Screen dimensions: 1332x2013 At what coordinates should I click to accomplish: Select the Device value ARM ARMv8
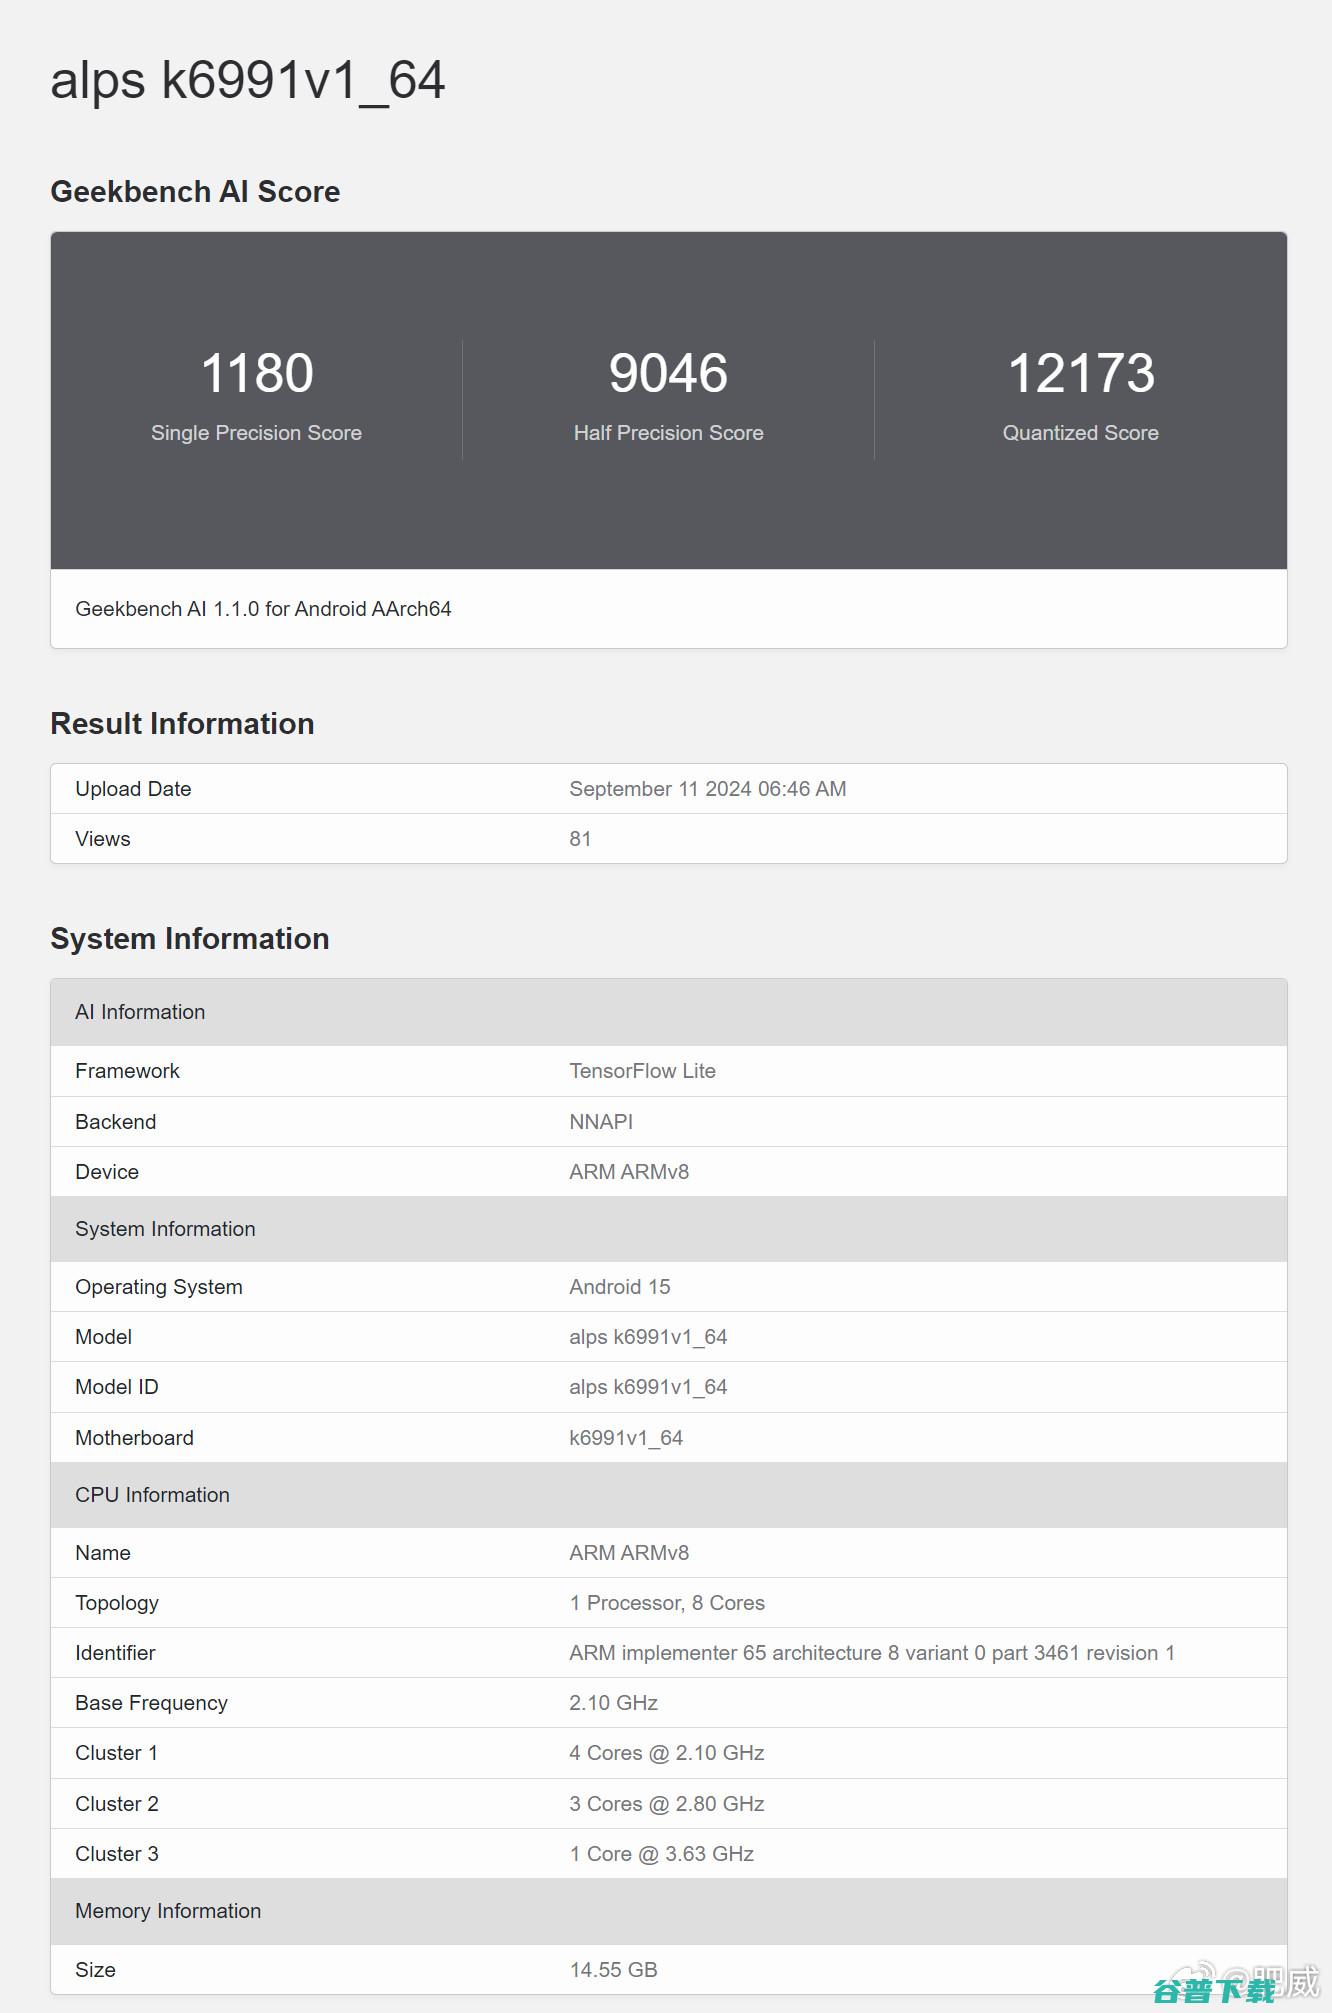[629, 1172]
